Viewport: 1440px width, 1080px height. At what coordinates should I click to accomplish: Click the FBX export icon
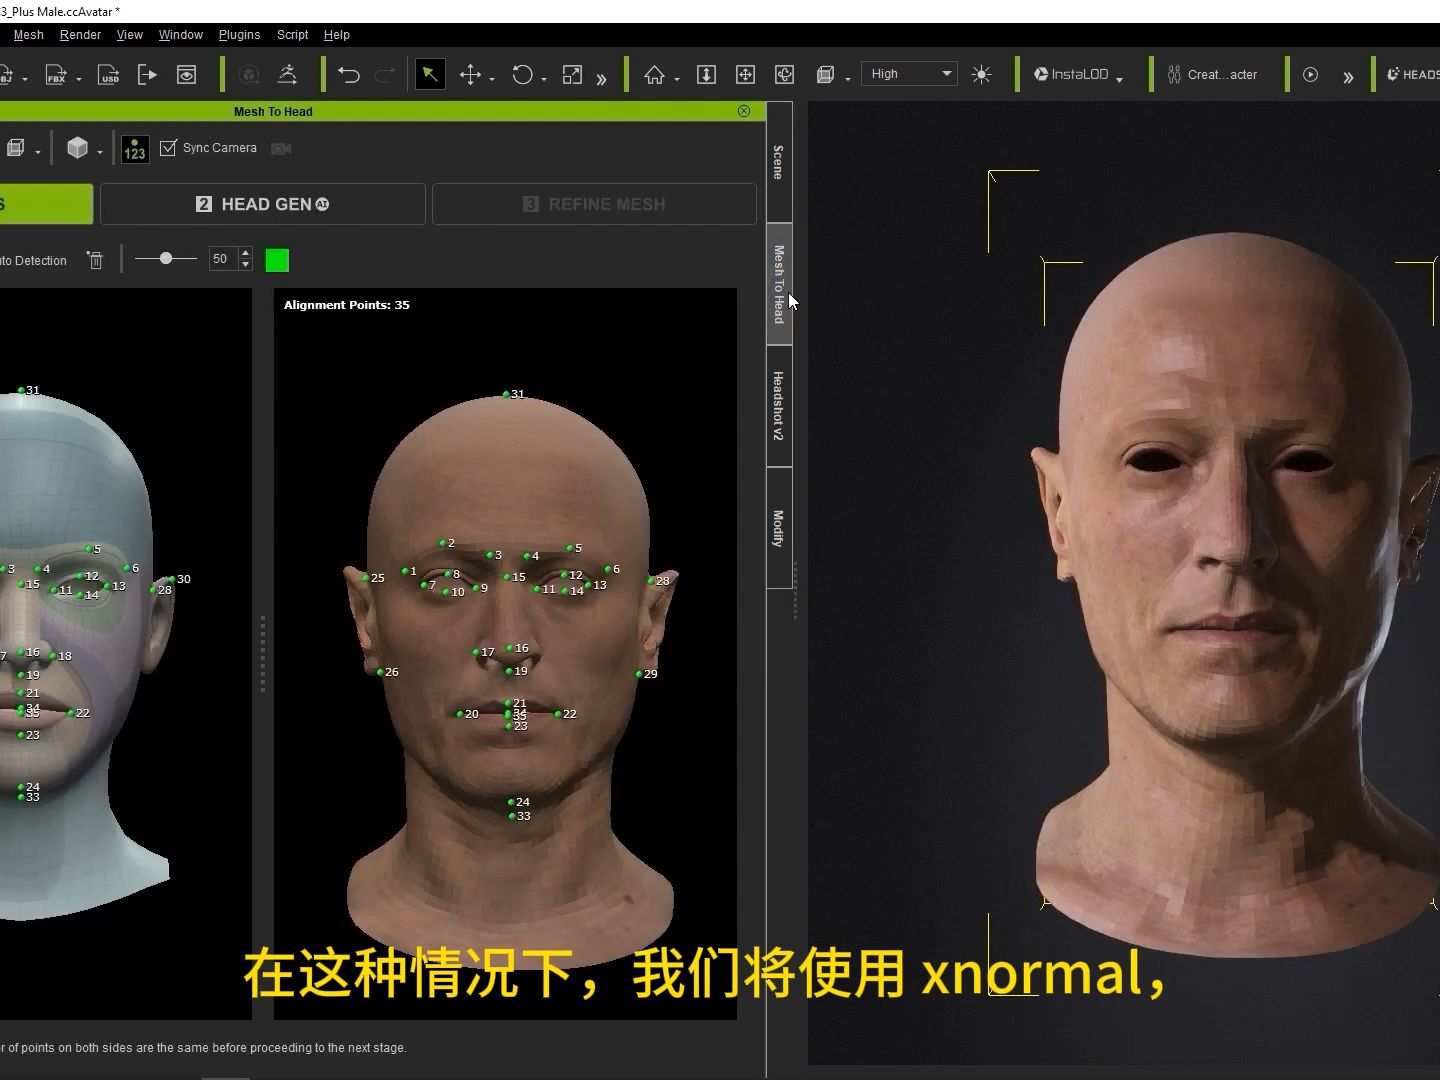[56, 75]
